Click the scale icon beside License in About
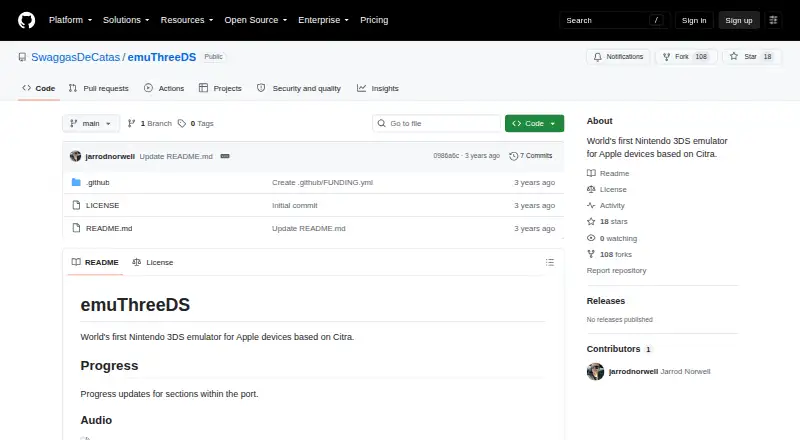This screenshot has width=800, height=440. coord(591,189)
